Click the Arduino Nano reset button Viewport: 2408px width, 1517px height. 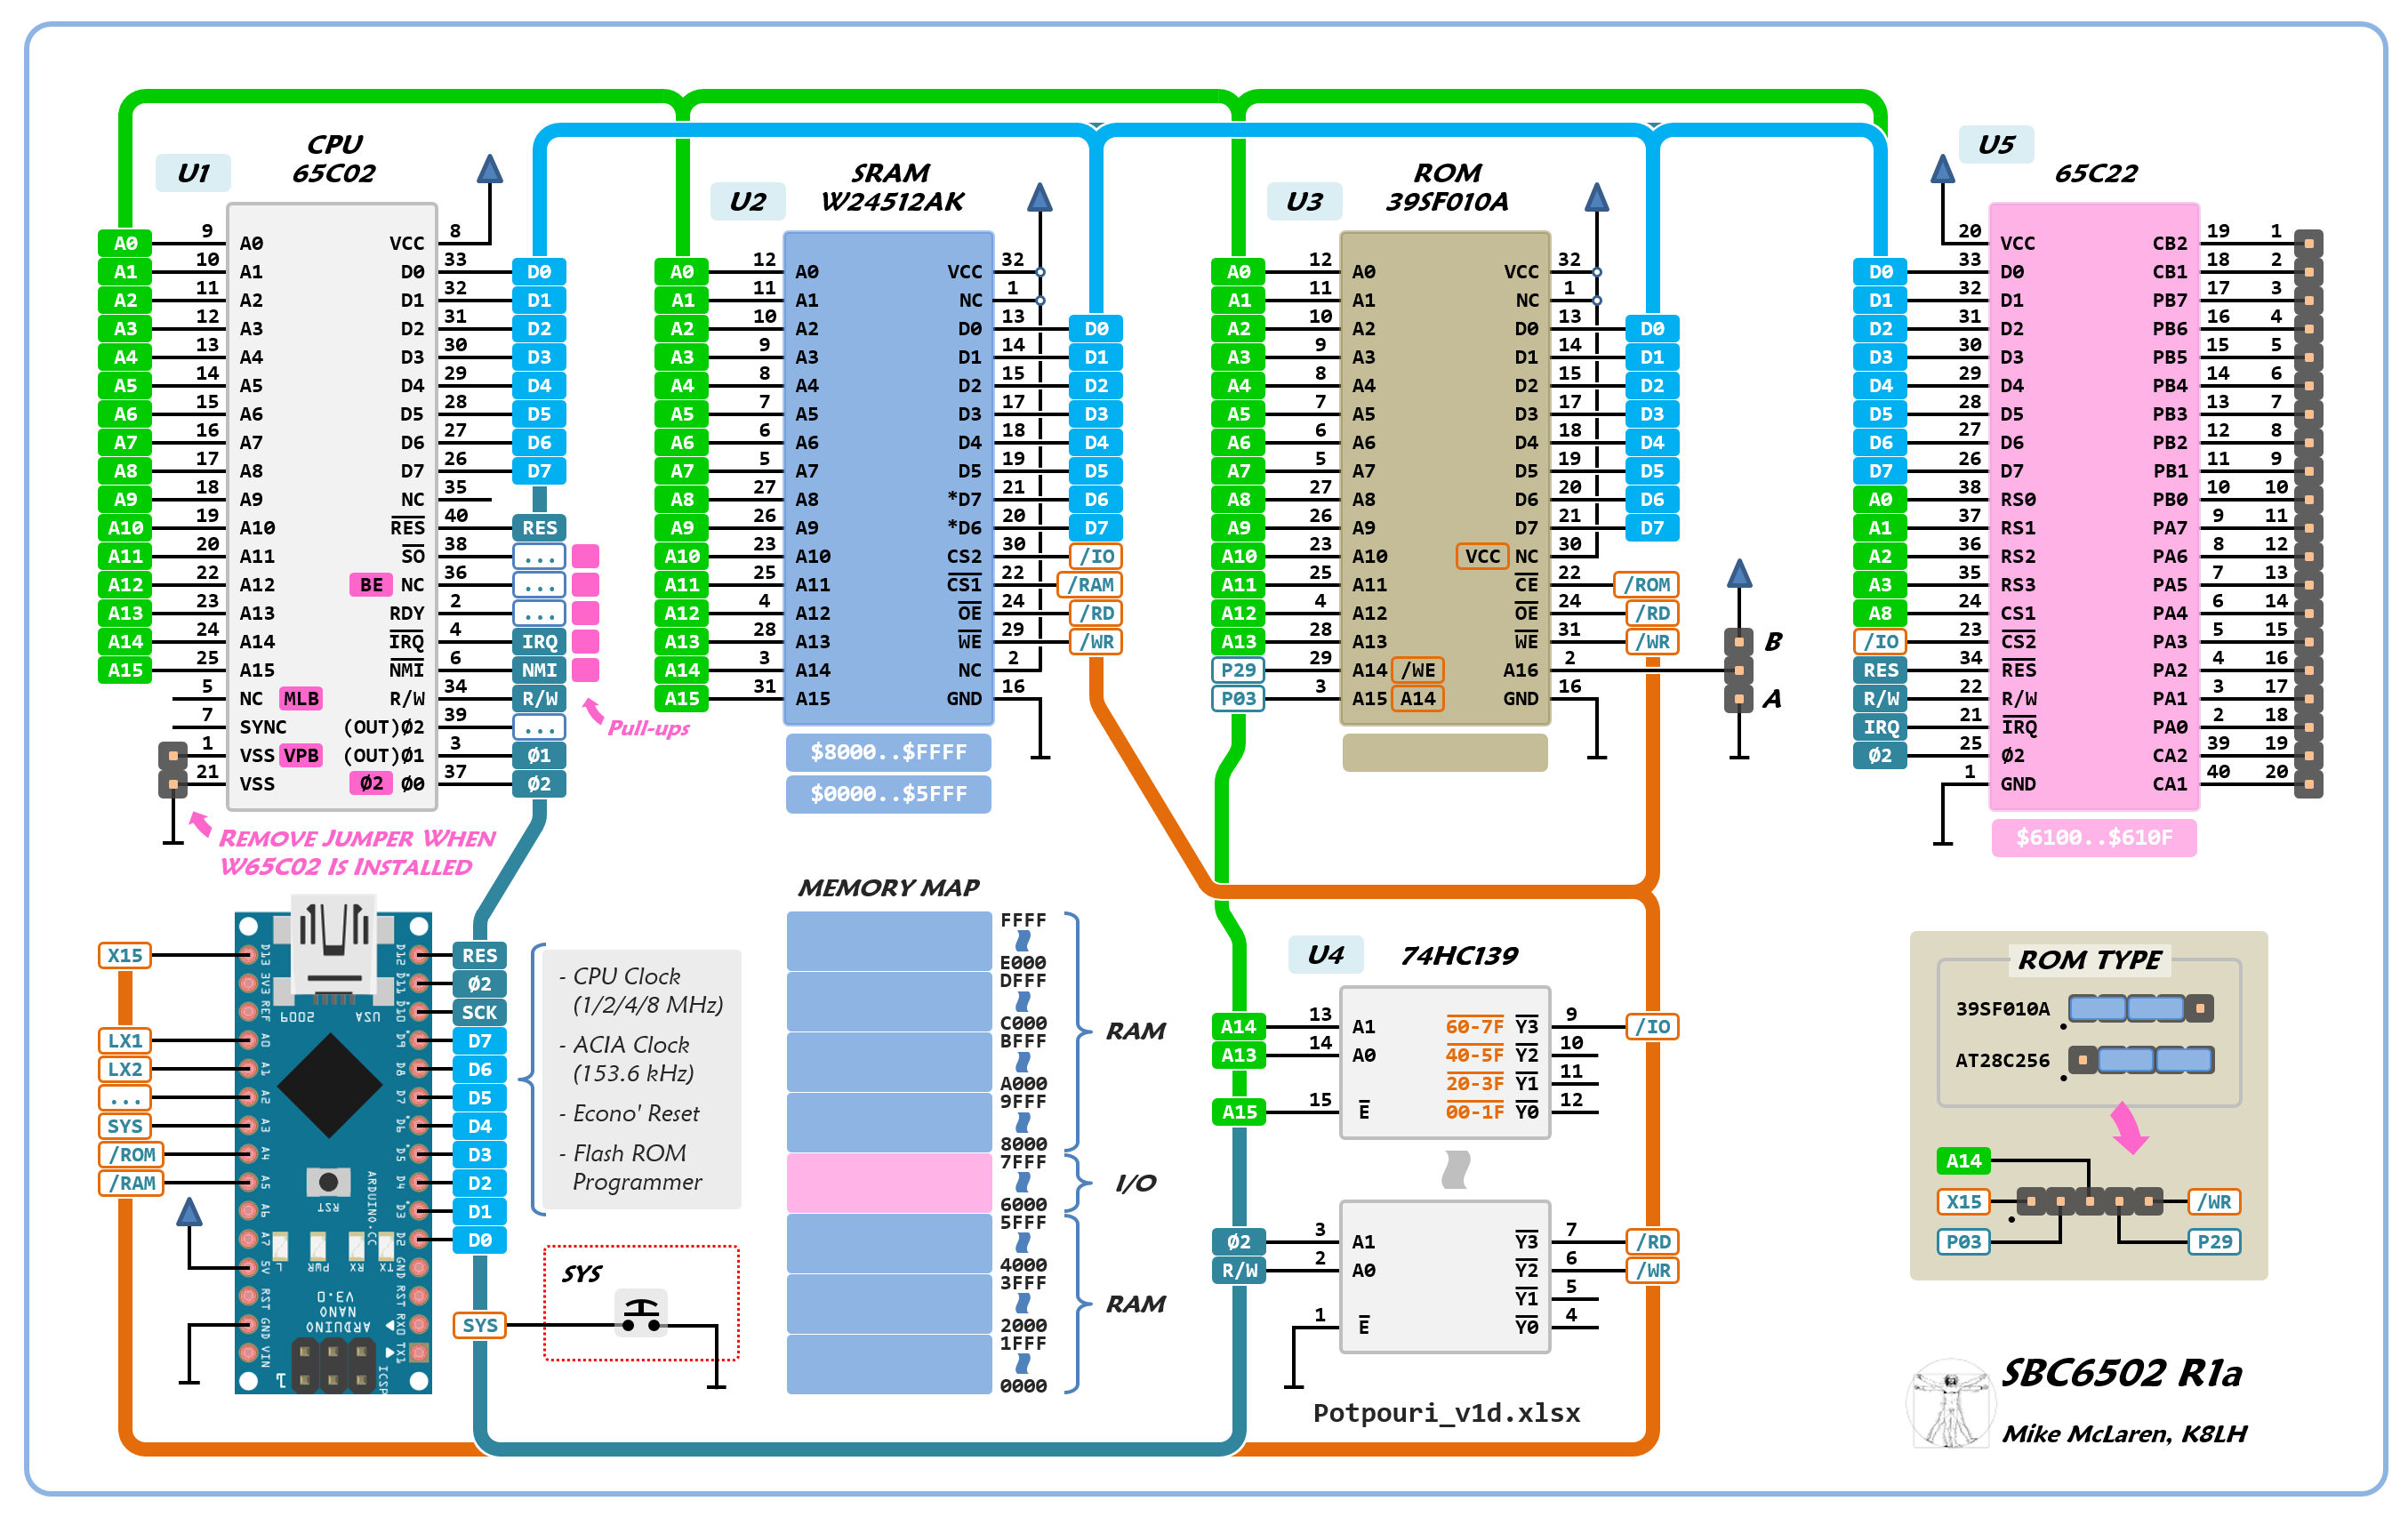click(328, 1182)
